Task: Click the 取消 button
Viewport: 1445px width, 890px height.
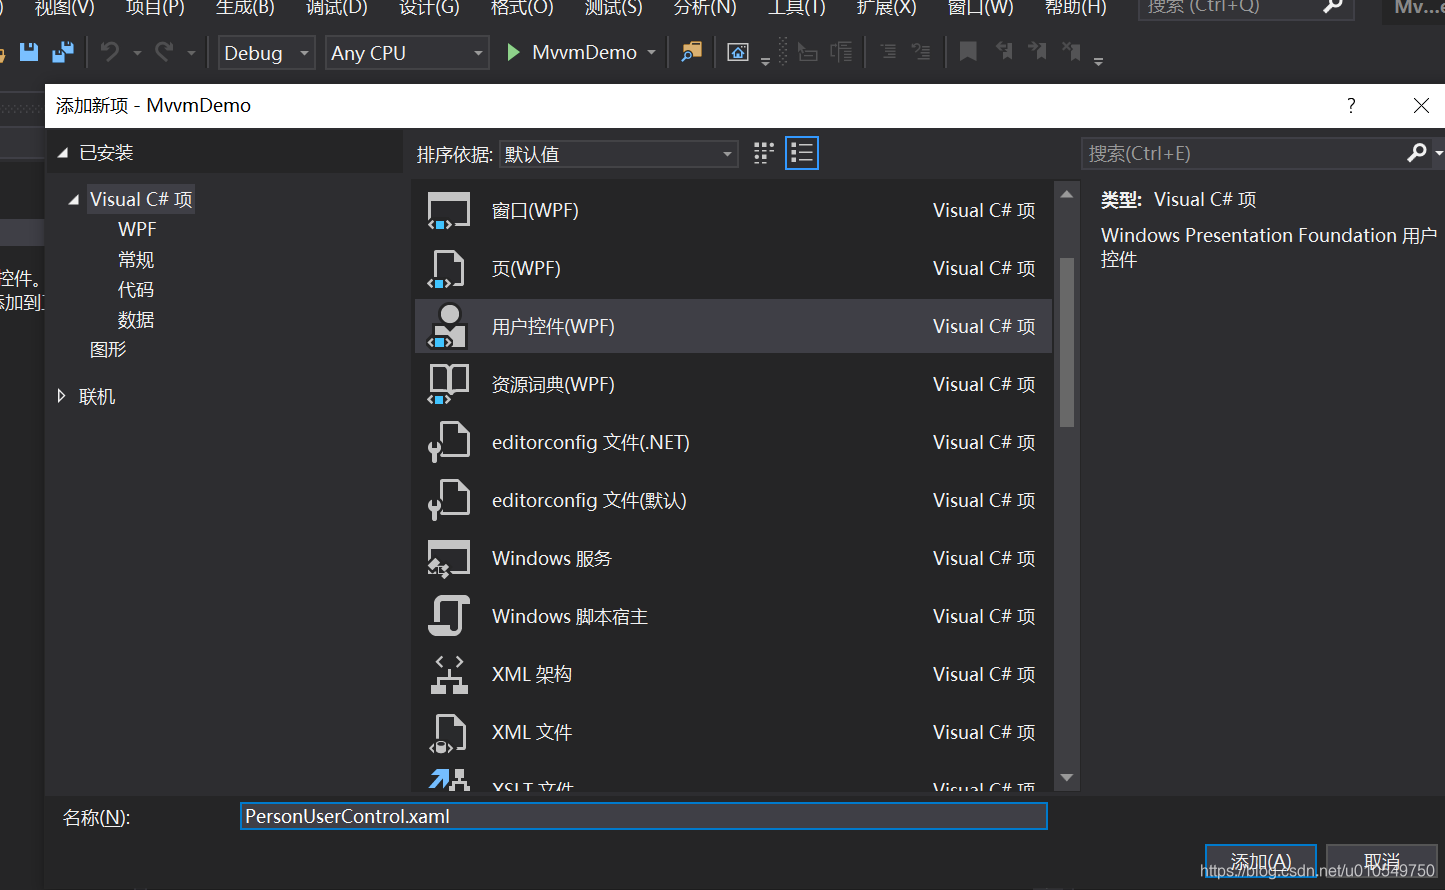Action: [x=1380, y=861]
